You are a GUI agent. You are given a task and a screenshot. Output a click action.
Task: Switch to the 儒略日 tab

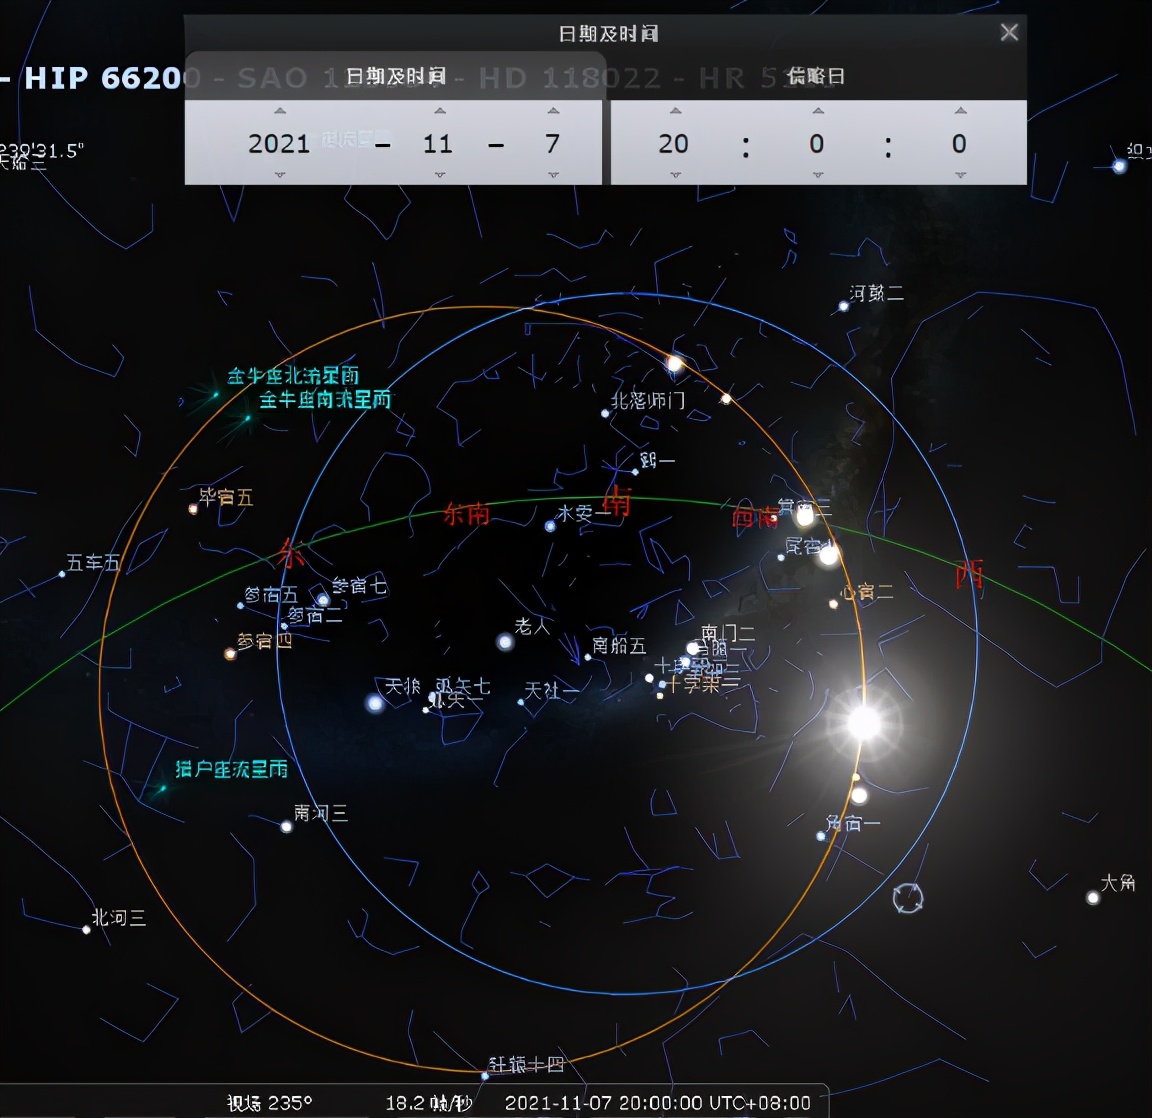816,76
